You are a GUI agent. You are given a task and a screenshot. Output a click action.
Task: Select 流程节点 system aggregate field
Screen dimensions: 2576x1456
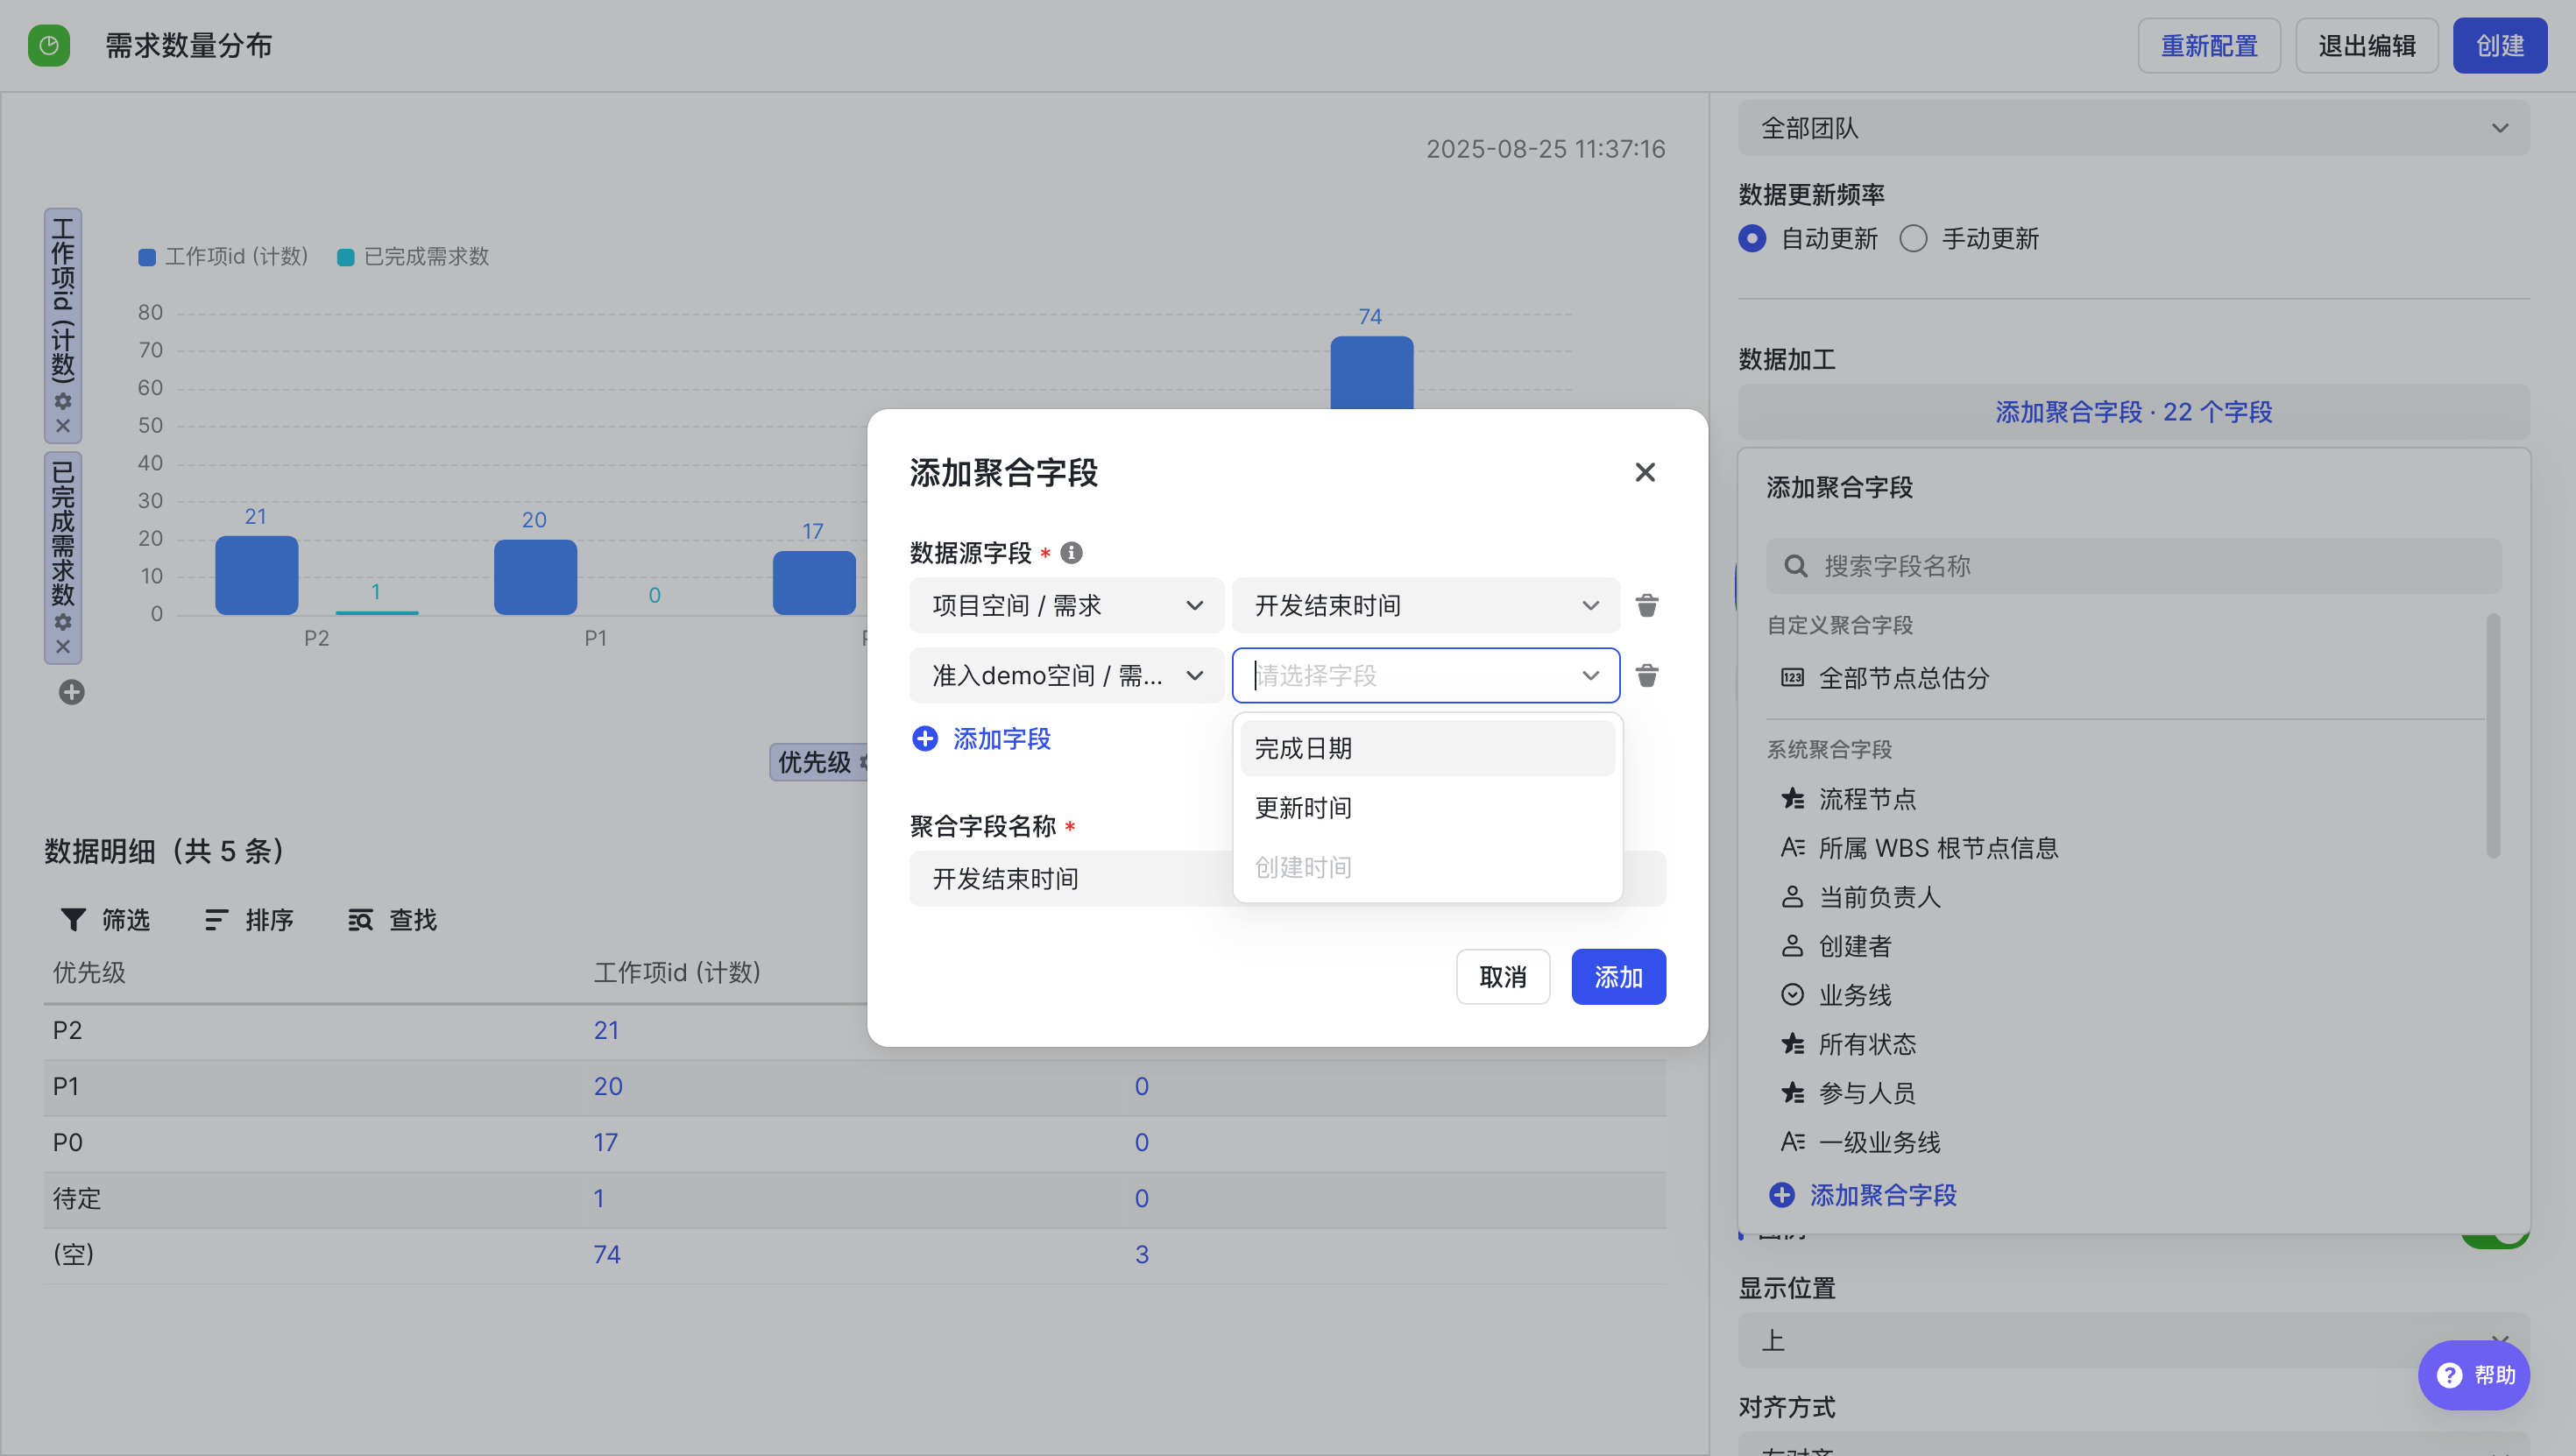(2125, 799)
